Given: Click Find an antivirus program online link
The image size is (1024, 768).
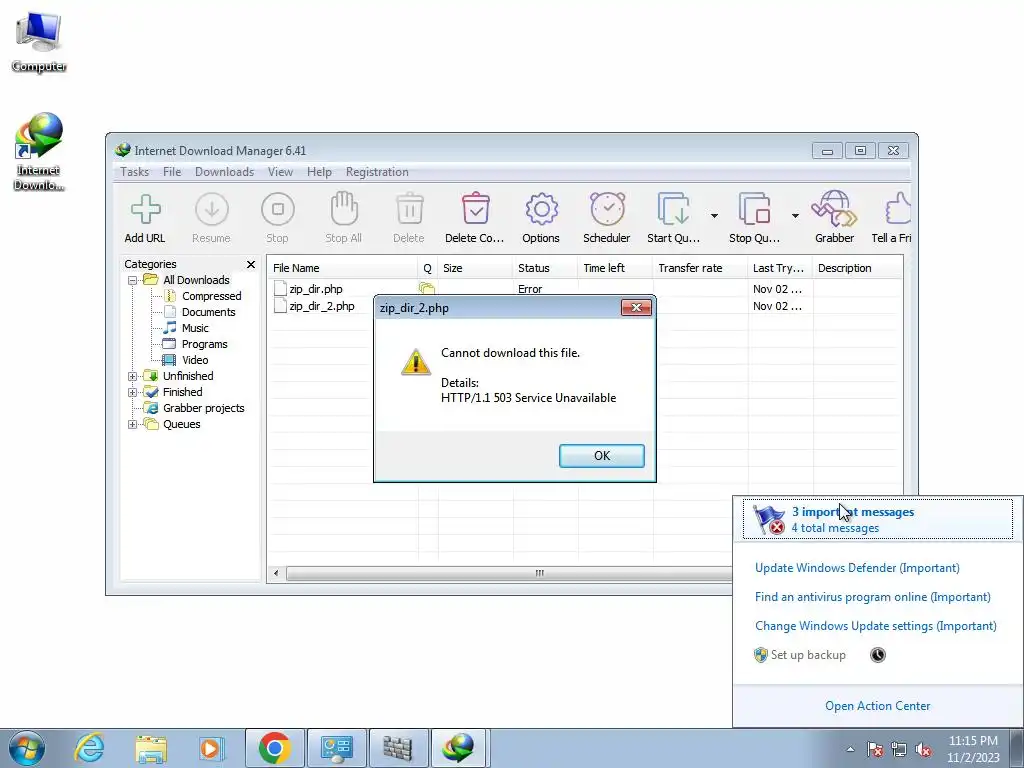Looking at the screenshot, I should tap(872, 597).
